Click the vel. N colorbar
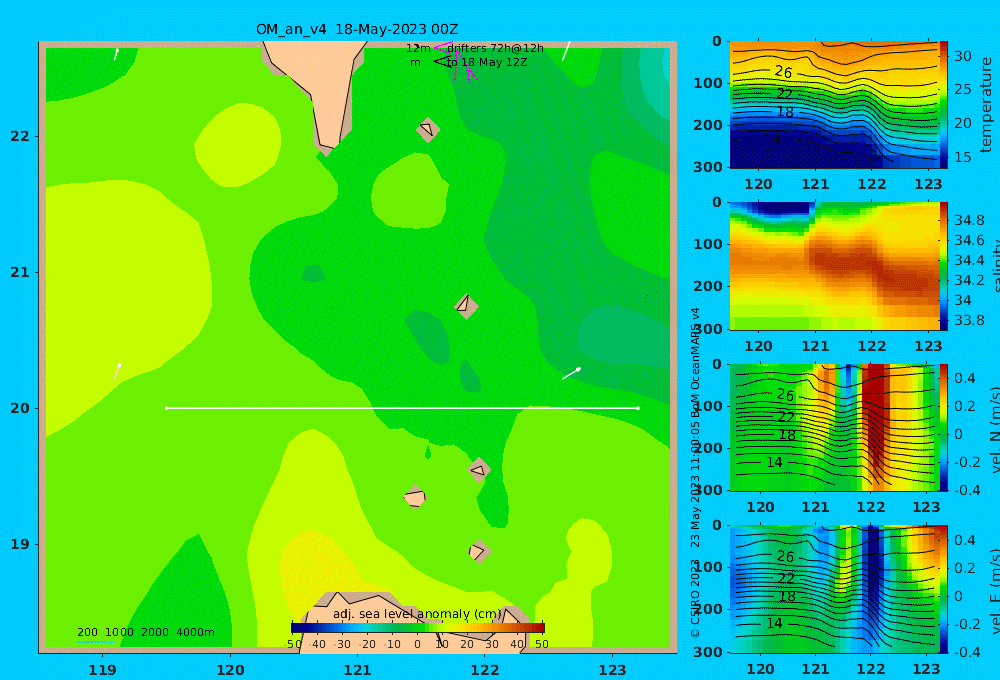The width and height of the screenshot is (1000, 680). pos(944,427)
